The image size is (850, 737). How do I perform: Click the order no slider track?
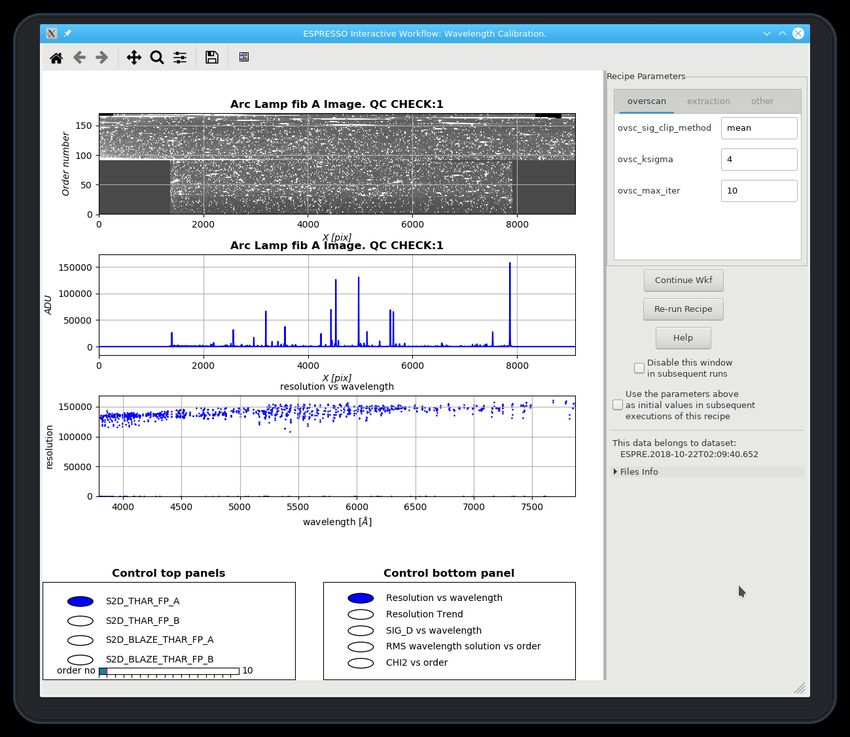[x=169, y=671]
